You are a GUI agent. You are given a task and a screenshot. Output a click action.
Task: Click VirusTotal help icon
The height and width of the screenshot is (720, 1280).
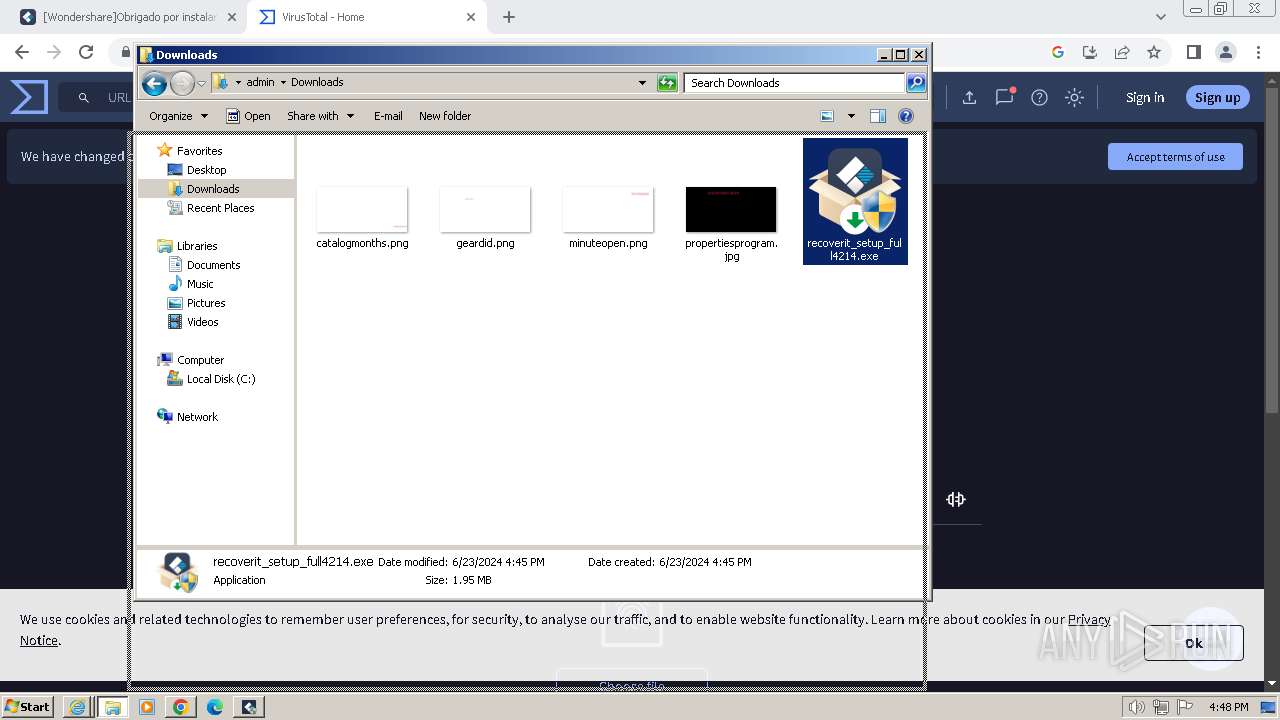(1040, 97)
